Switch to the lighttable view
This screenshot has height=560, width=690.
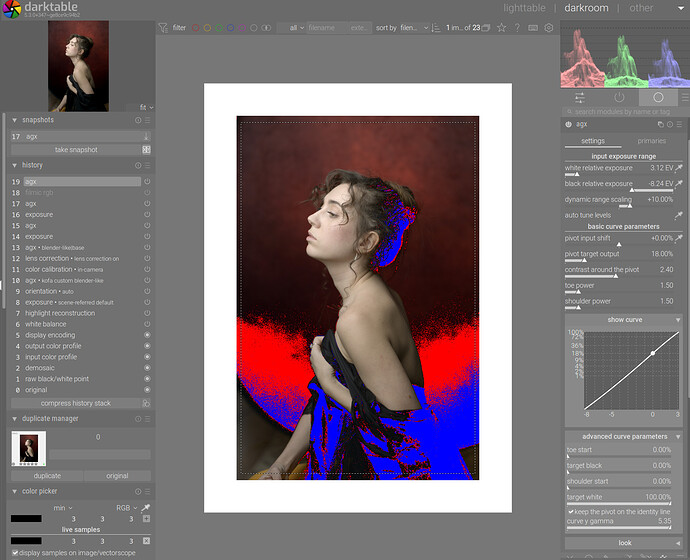[524, 8]
